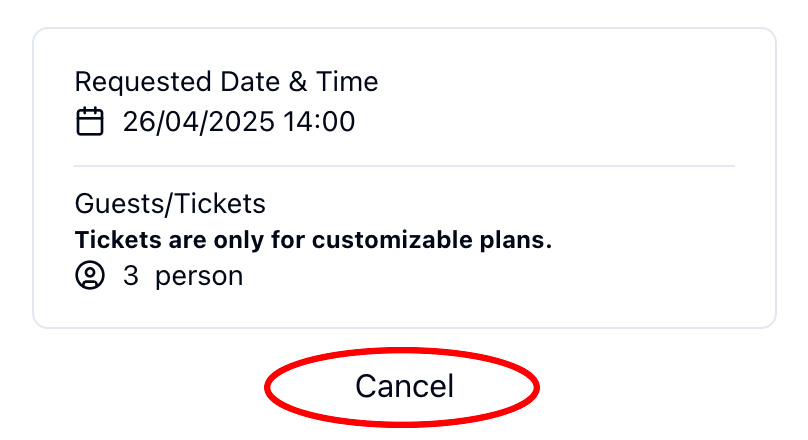Click Tickets in the Guests/Tickets heading
Image resolution: width=808 pixels, height=440 pixels.
(215, 205)
